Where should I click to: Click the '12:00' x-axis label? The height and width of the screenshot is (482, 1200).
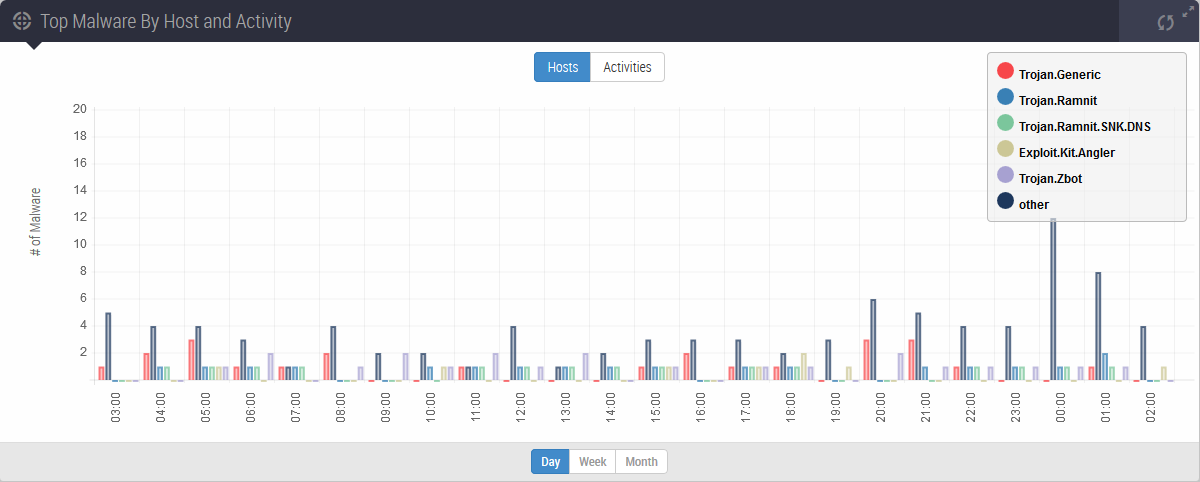tap(521, 408)
